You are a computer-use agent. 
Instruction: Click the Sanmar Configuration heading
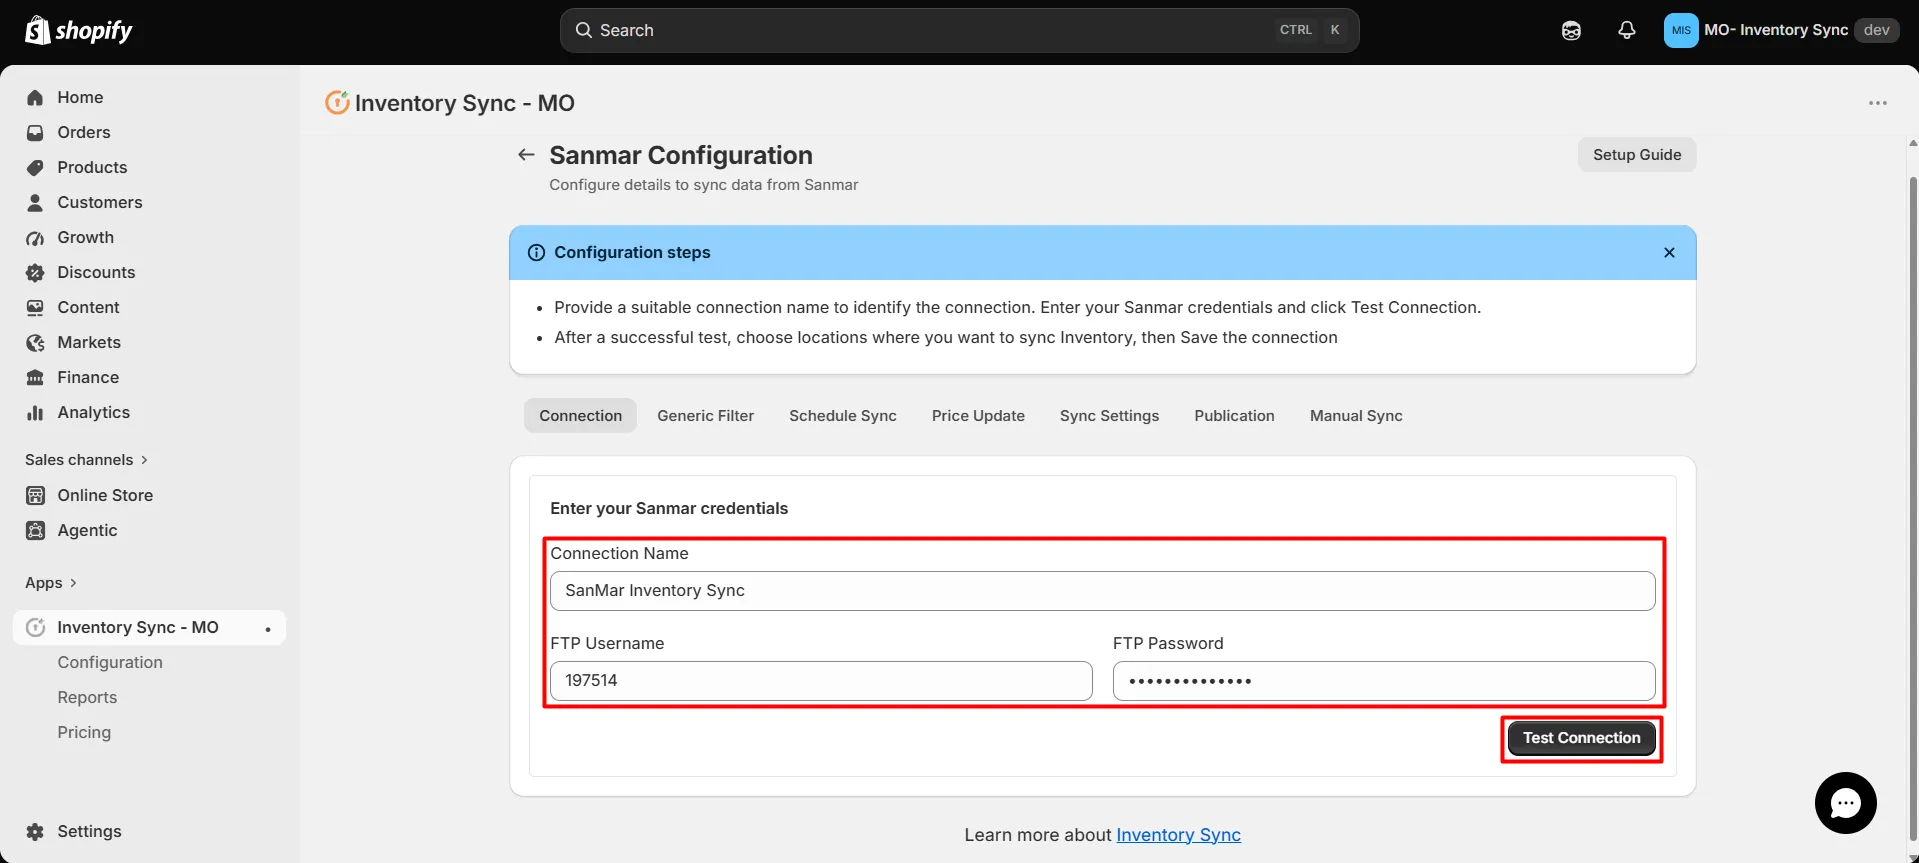point(680,155)
